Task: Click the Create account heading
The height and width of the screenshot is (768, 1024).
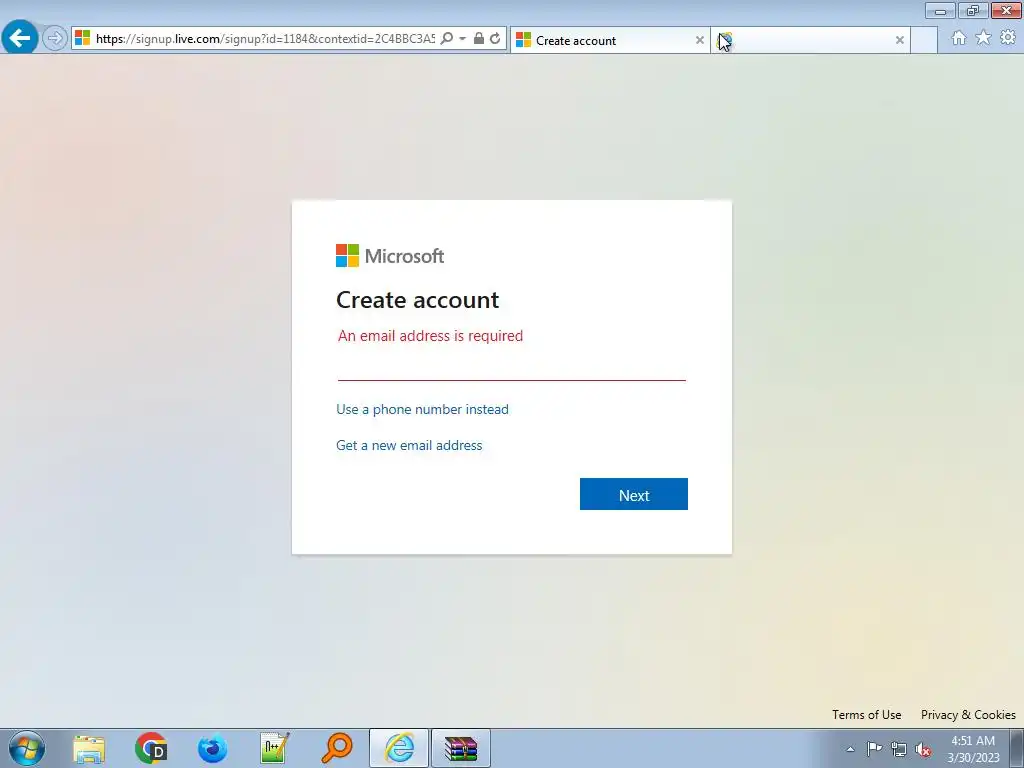Action: pyautogui.click(x=417, y=300)
